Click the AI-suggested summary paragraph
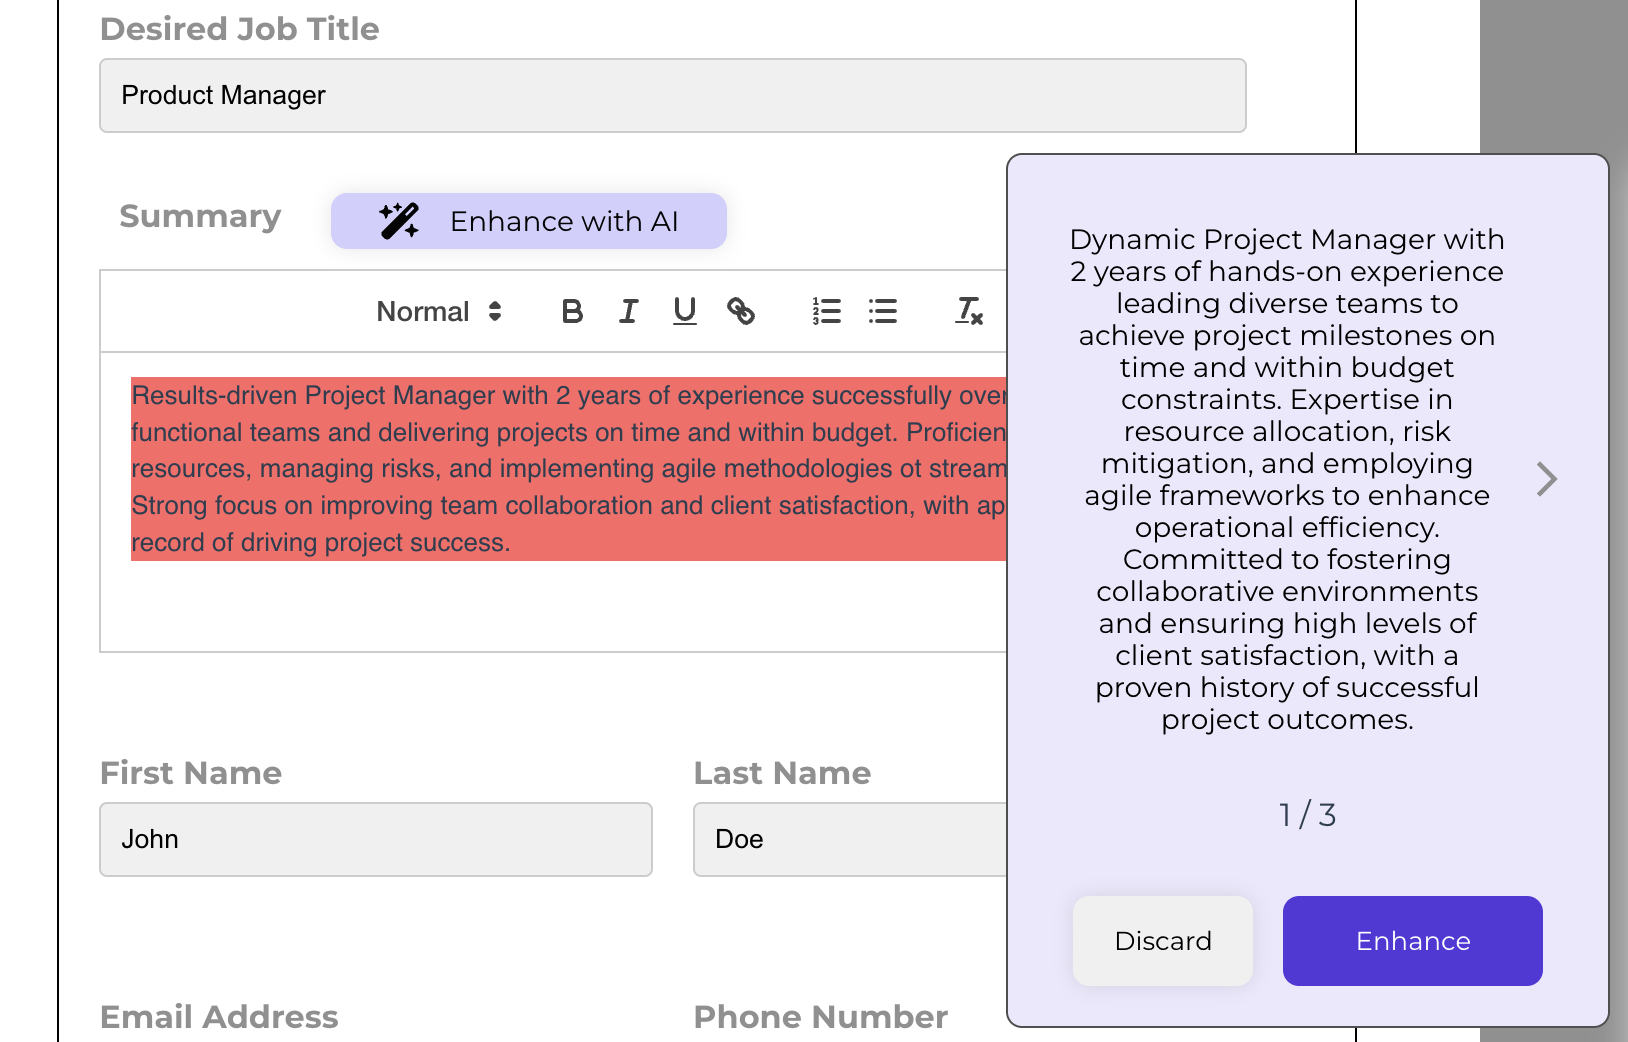The image size is (1628, 1042). coord(1287,479)
